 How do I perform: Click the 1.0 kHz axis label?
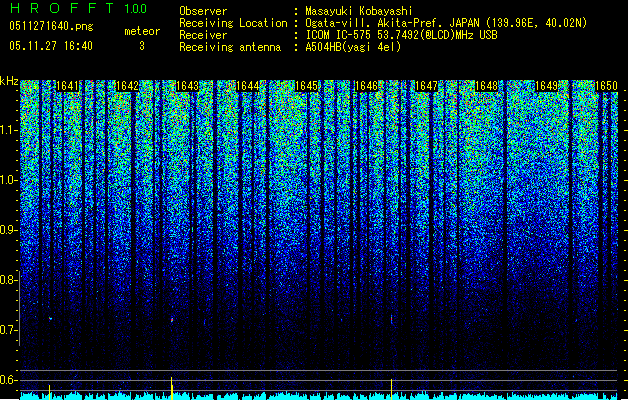point(9,180)
